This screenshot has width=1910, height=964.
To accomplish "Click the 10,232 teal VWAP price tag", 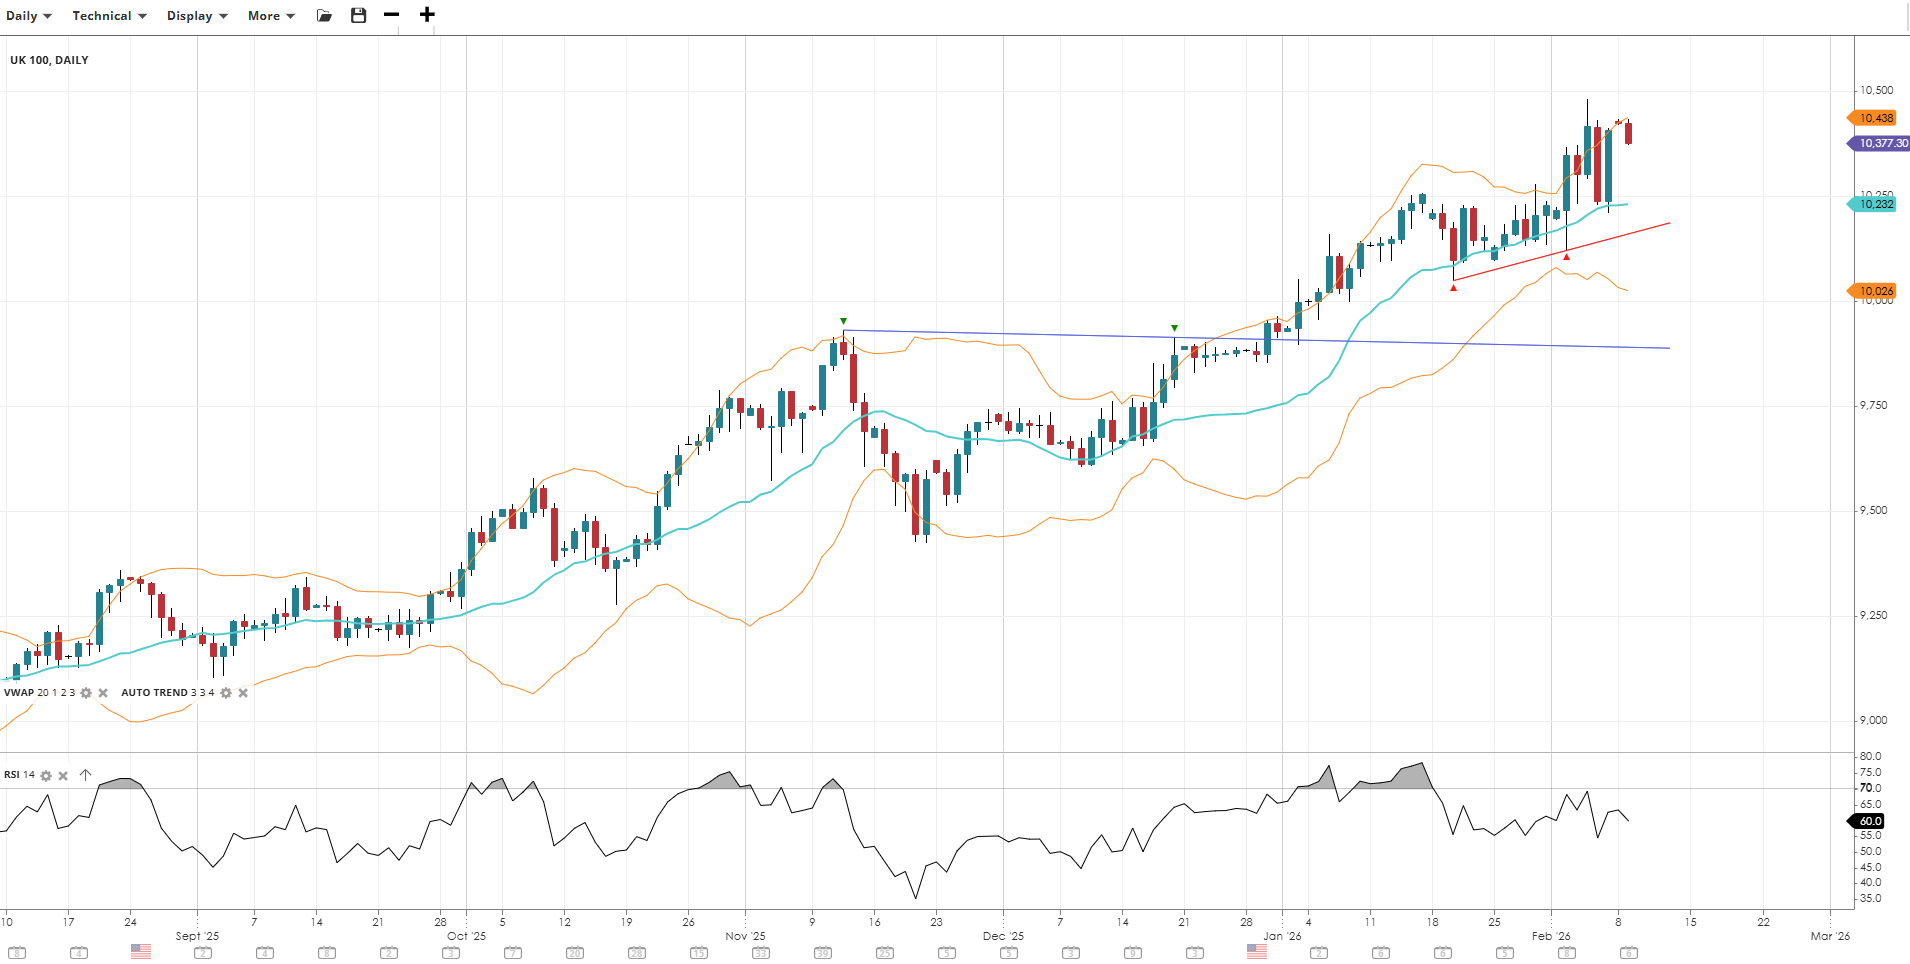I will pyautogui.click(x=1874, y=204).
